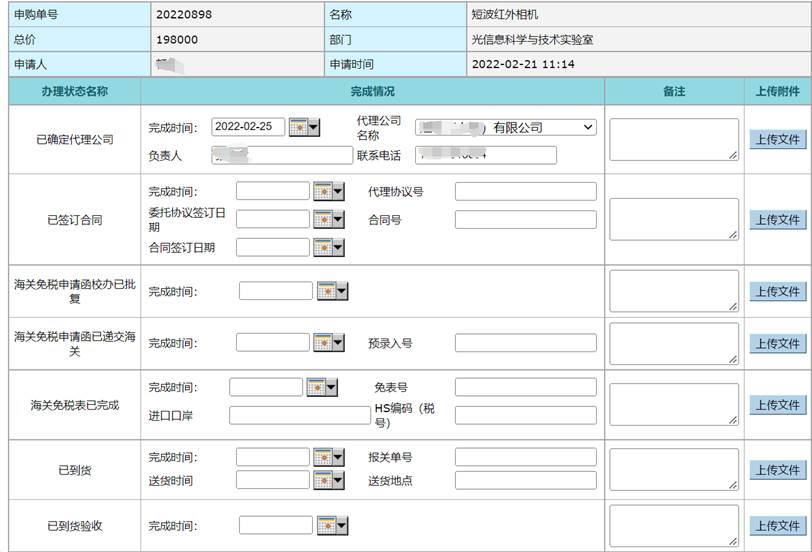The image size is (812, 552).
Task: Select the 预录入号 input field
Action: point(525,343)
